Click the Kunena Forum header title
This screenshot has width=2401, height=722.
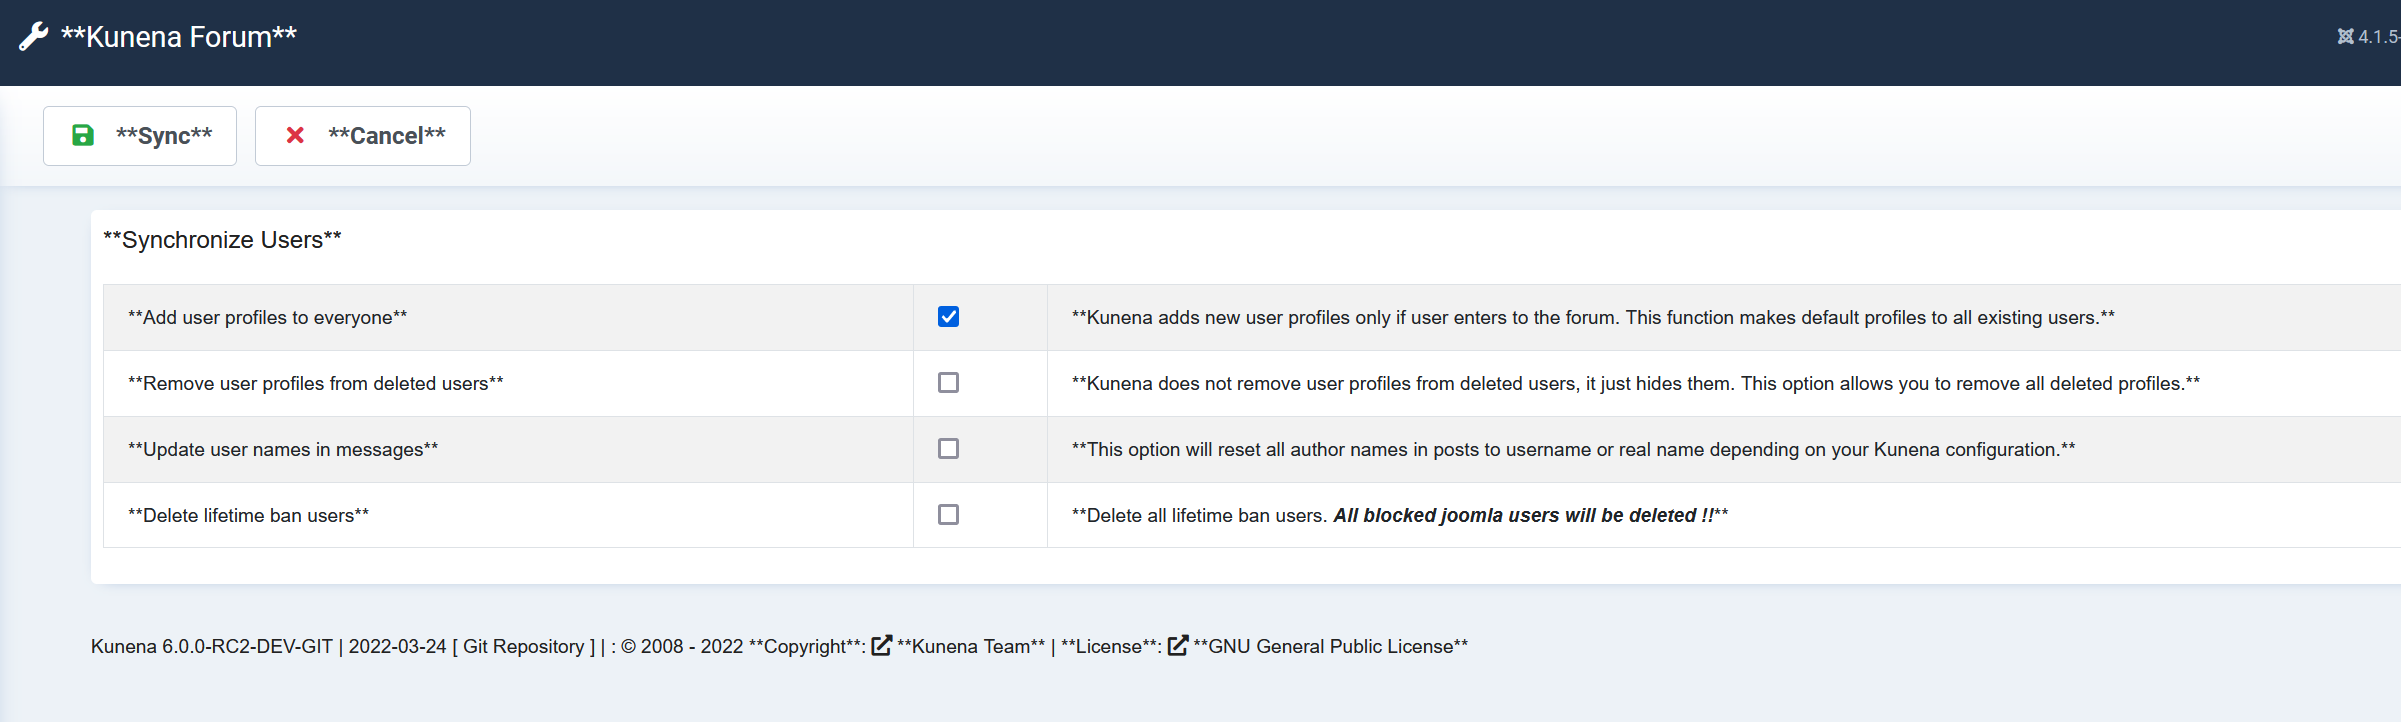179,37
